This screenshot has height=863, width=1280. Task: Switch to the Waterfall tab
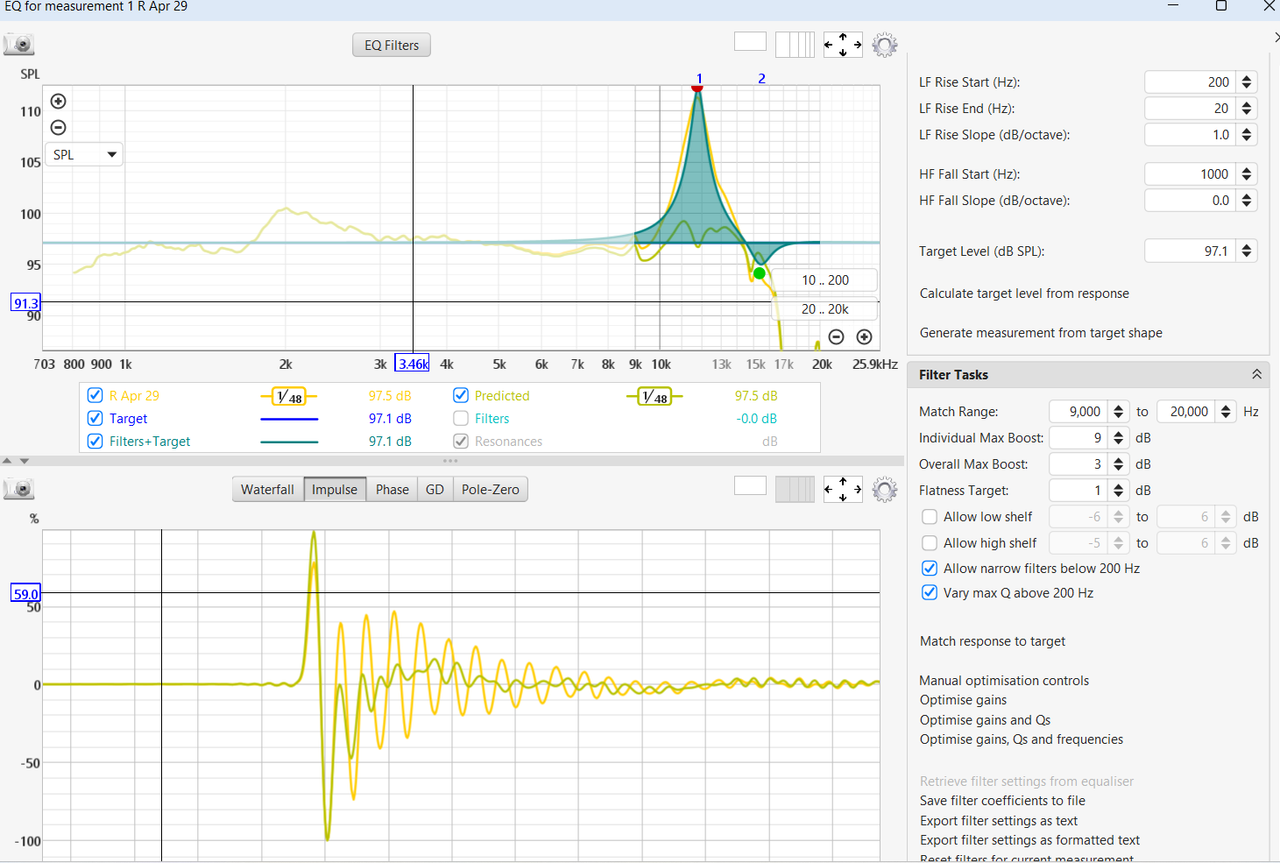coord(267,490)
